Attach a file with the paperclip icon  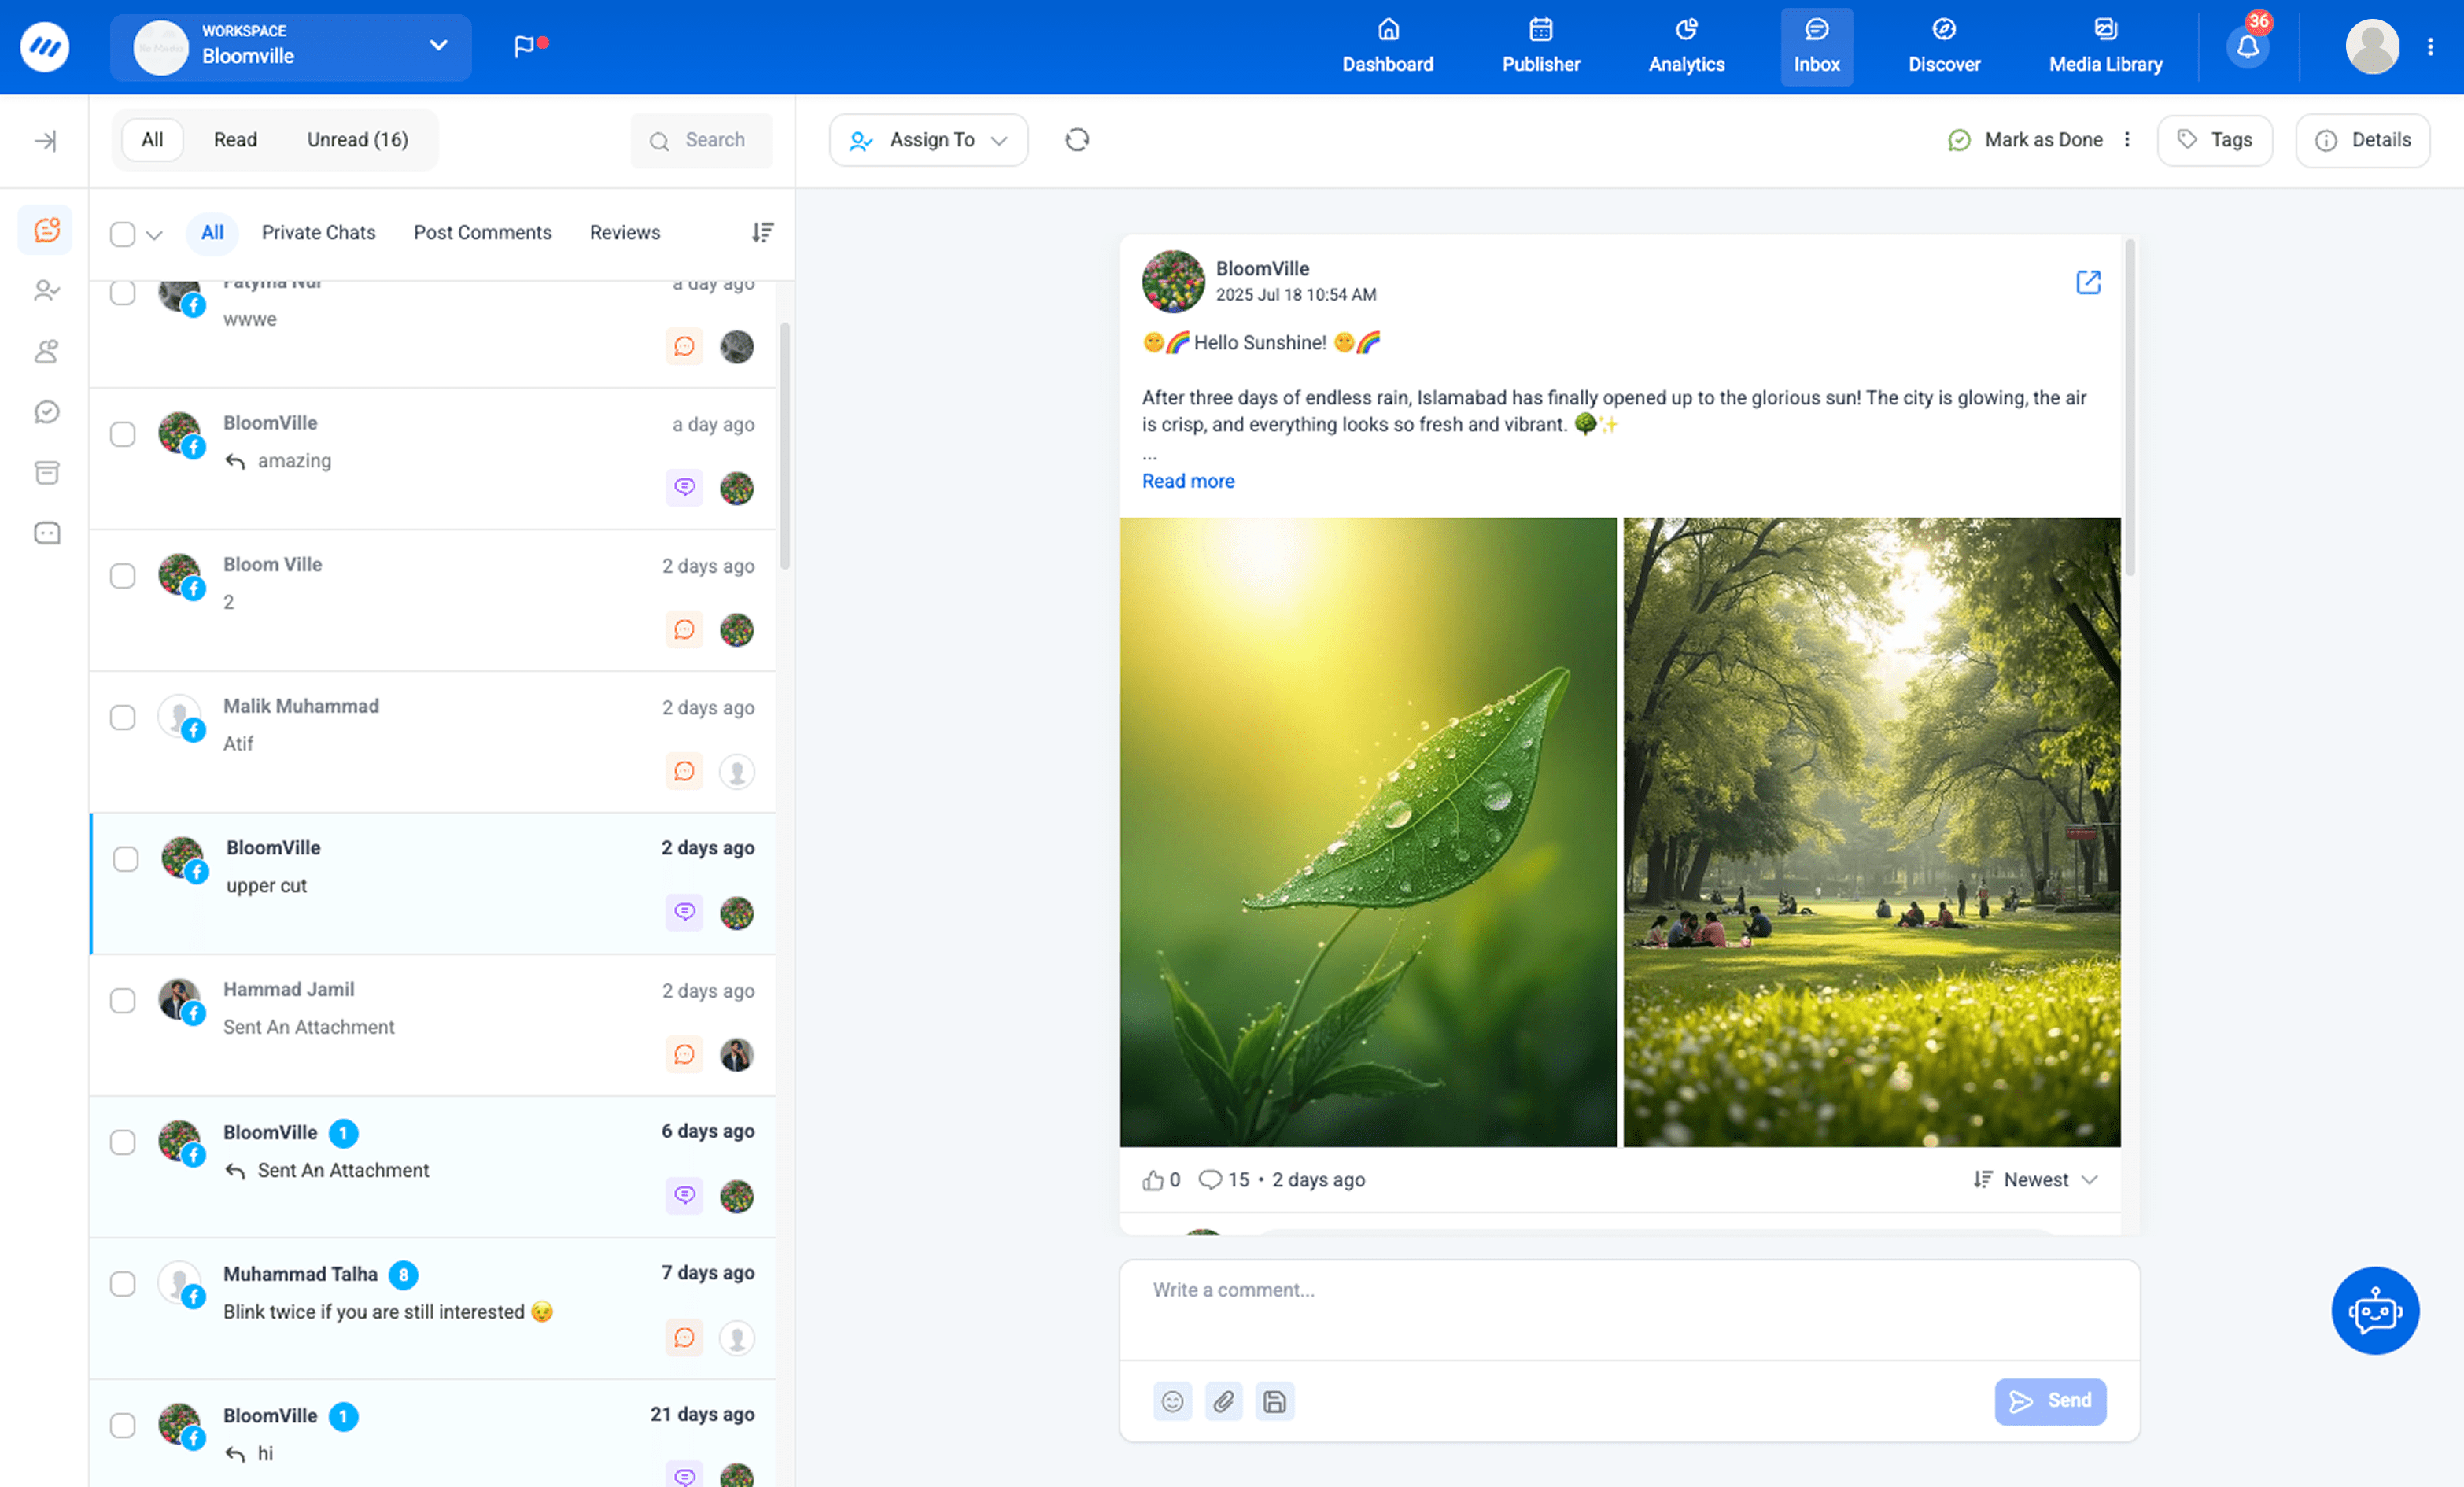click(x=1224, y=1401)
